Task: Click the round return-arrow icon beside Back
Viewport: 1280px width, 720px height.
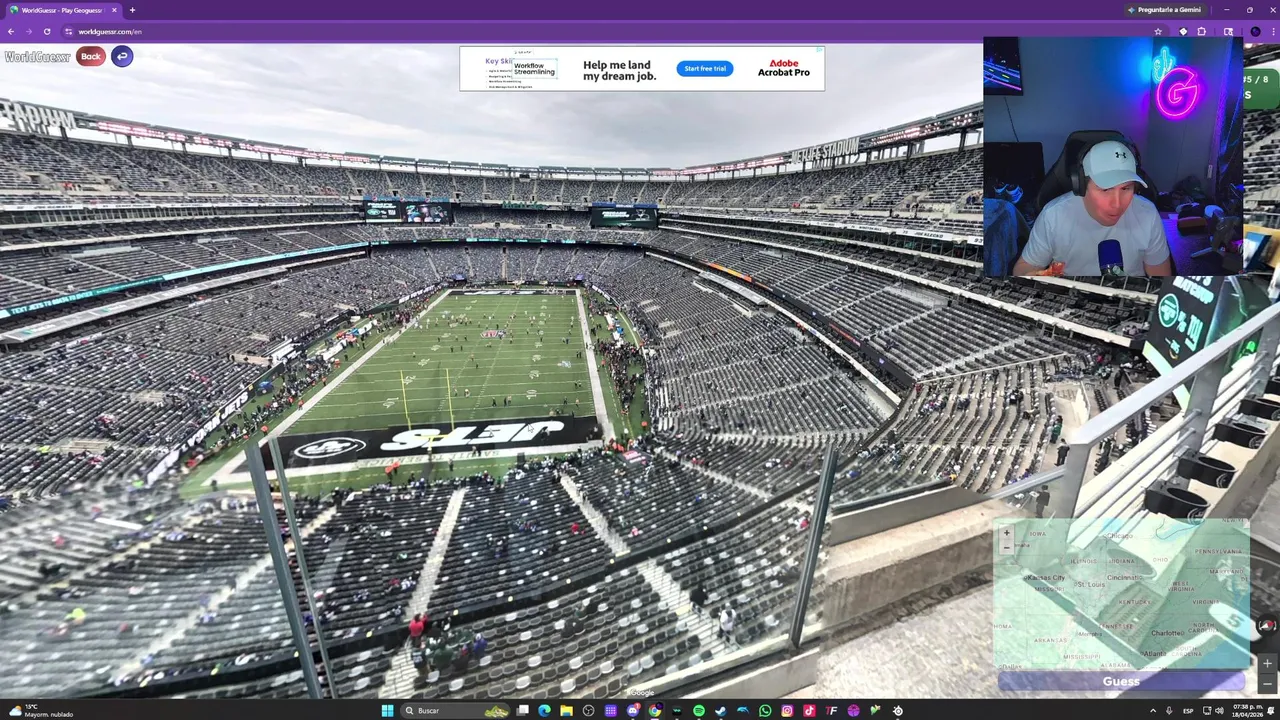Action: [122, 56]
